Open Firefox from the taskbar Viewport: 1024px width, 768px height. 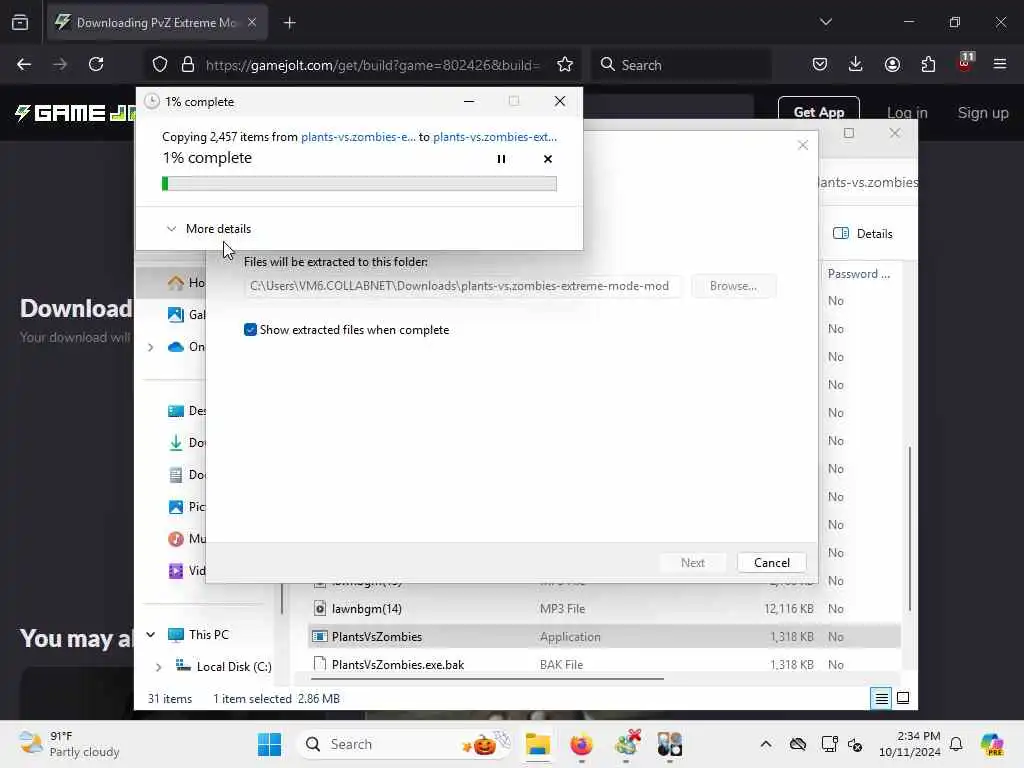(x=581, y=744)
